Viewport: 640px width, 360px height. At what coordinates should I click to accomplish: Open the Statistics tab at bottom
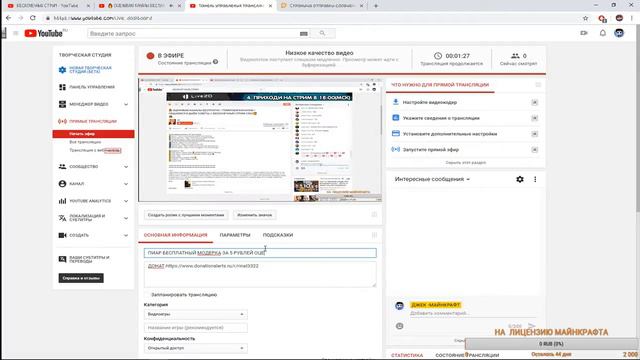[407, 355]
